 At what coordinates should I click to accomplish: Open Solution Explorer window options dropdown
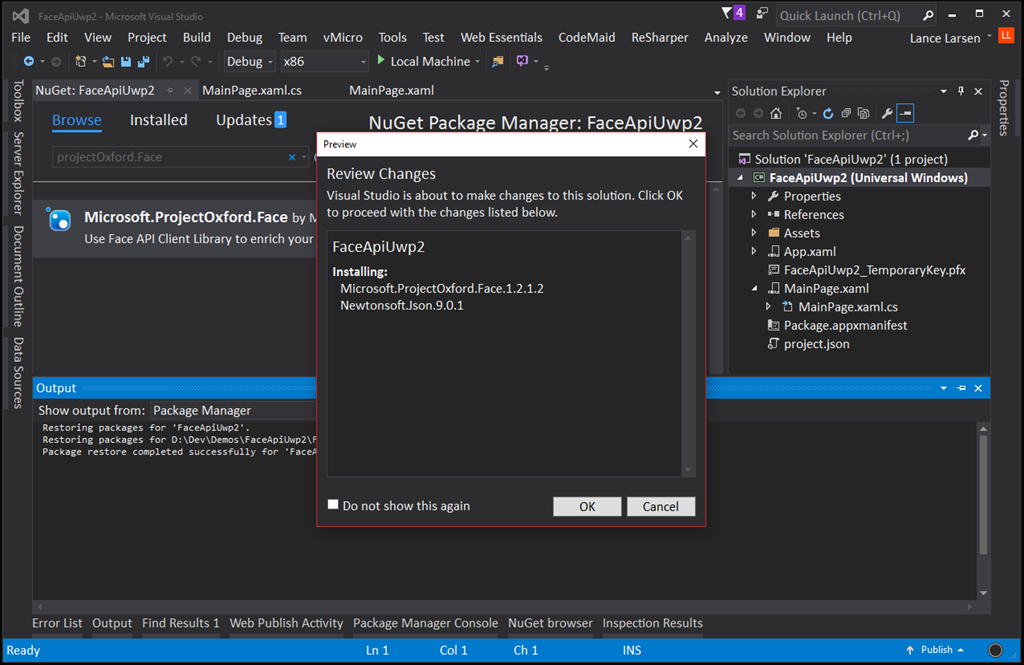click(x=944, y=91)
